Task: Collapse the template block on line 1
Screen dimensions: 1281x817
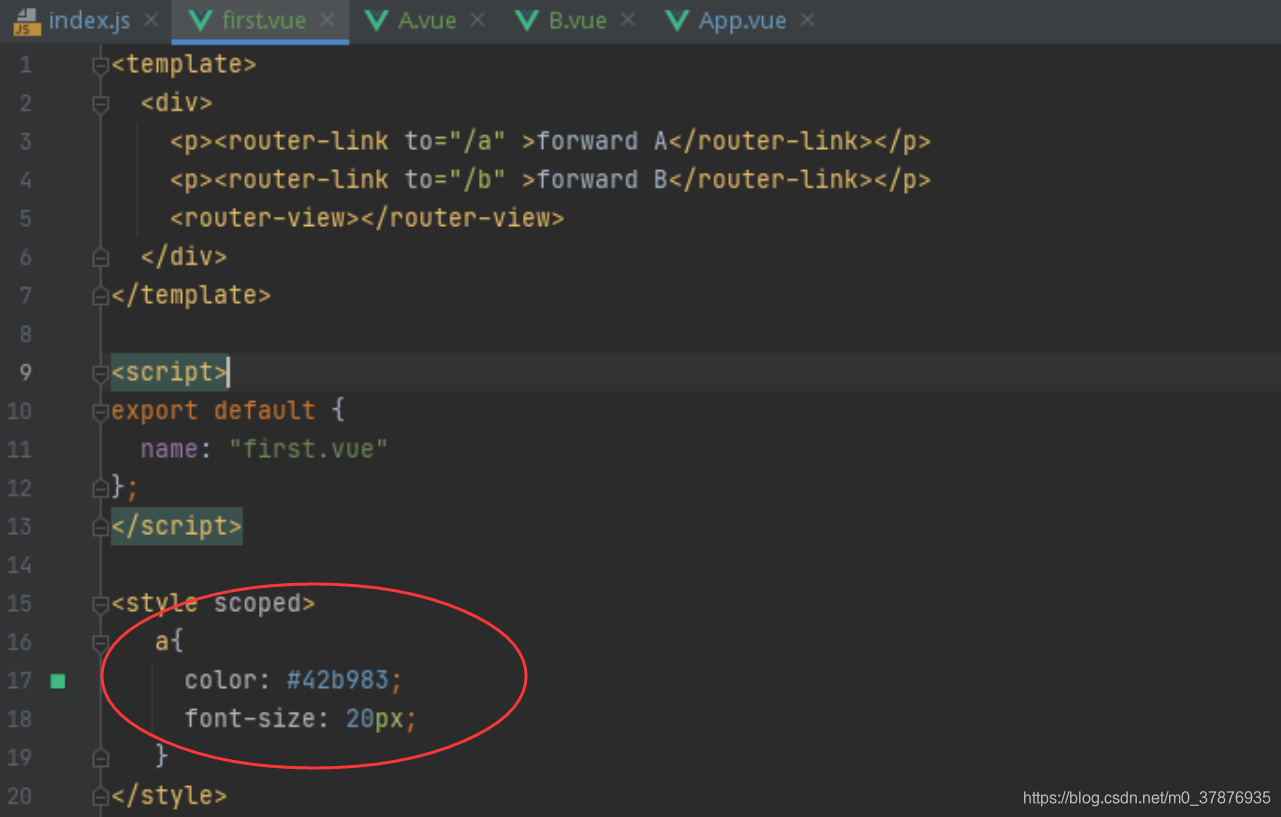Action: coord(100,65)
